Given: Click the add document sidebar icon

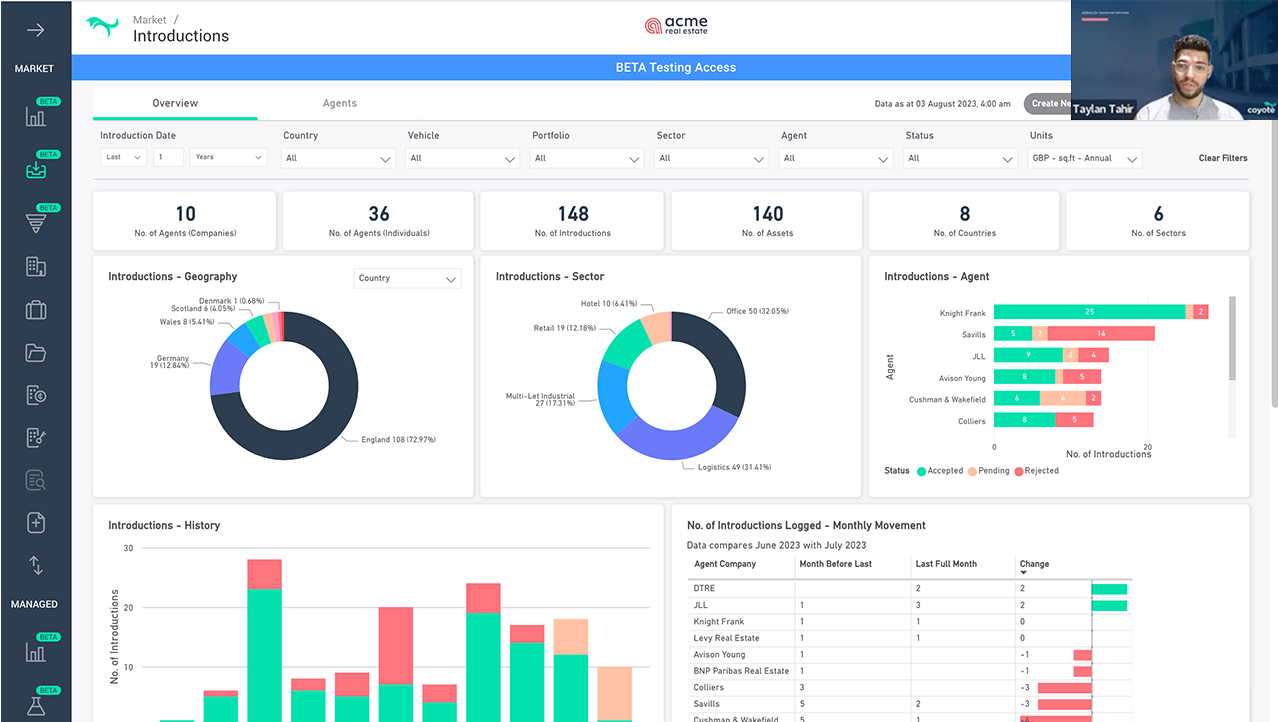Looking at the screenshot, I should click(x=36, y=522).
